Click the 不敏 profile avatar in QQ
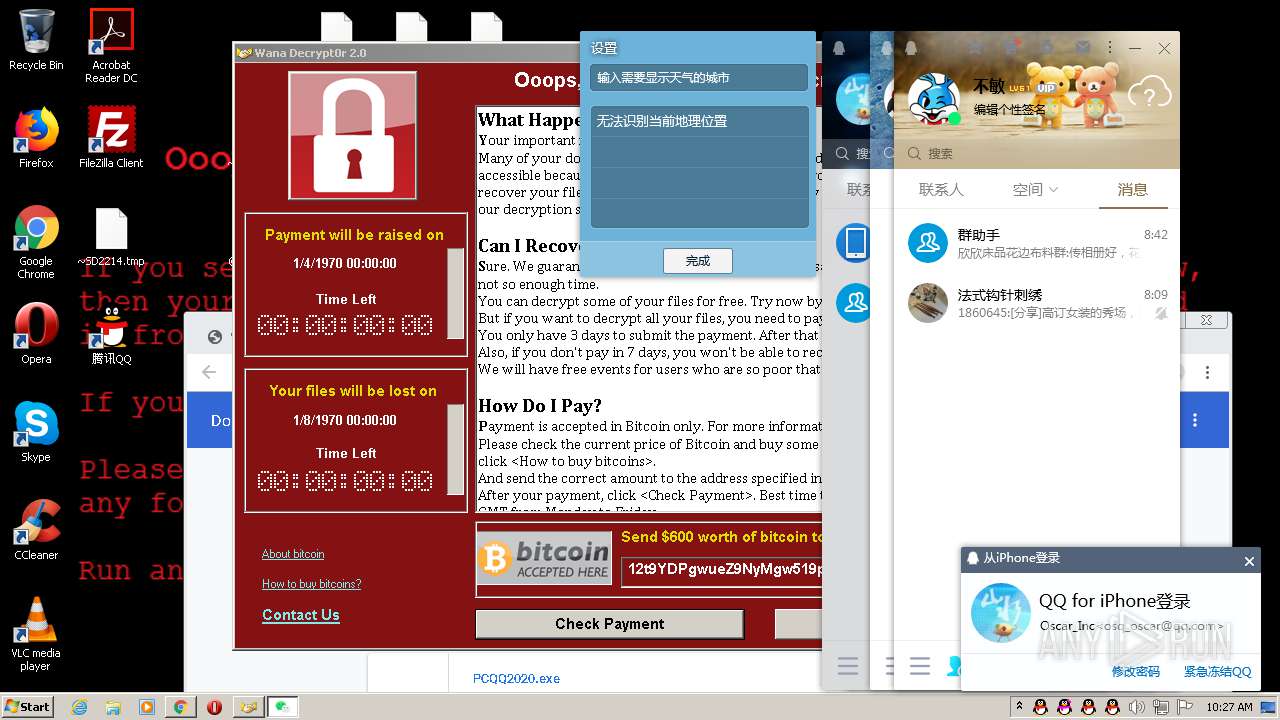 pyautogui.click(x=934, y=98)
